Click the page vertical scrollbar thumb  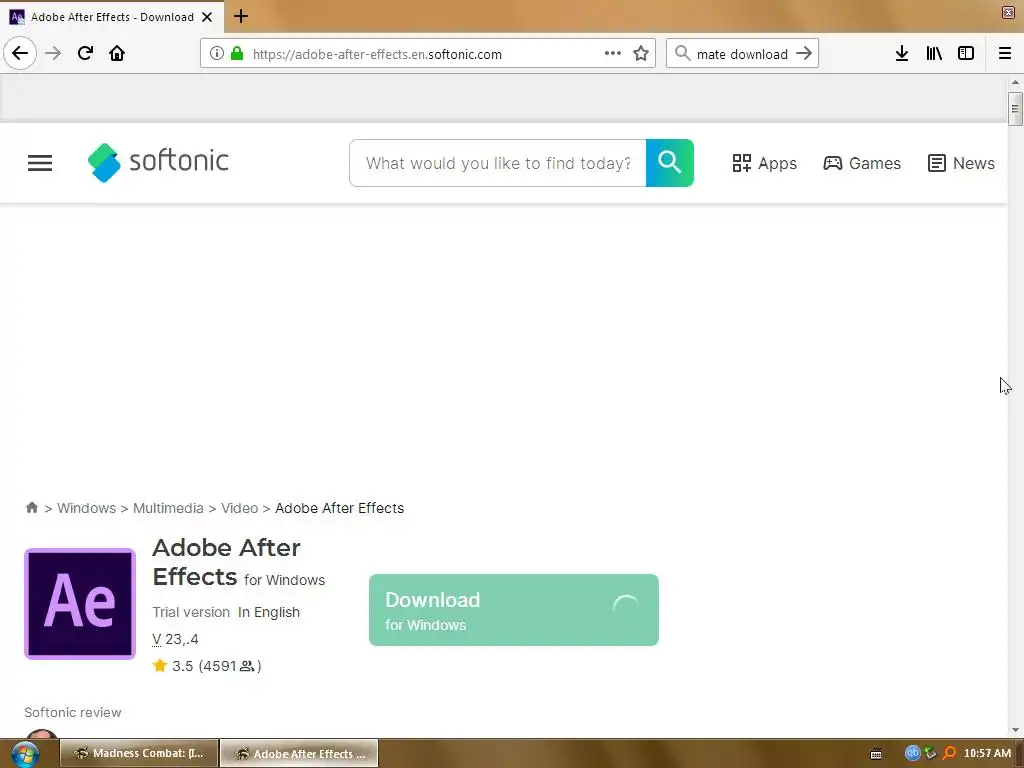click(1015, 109)
